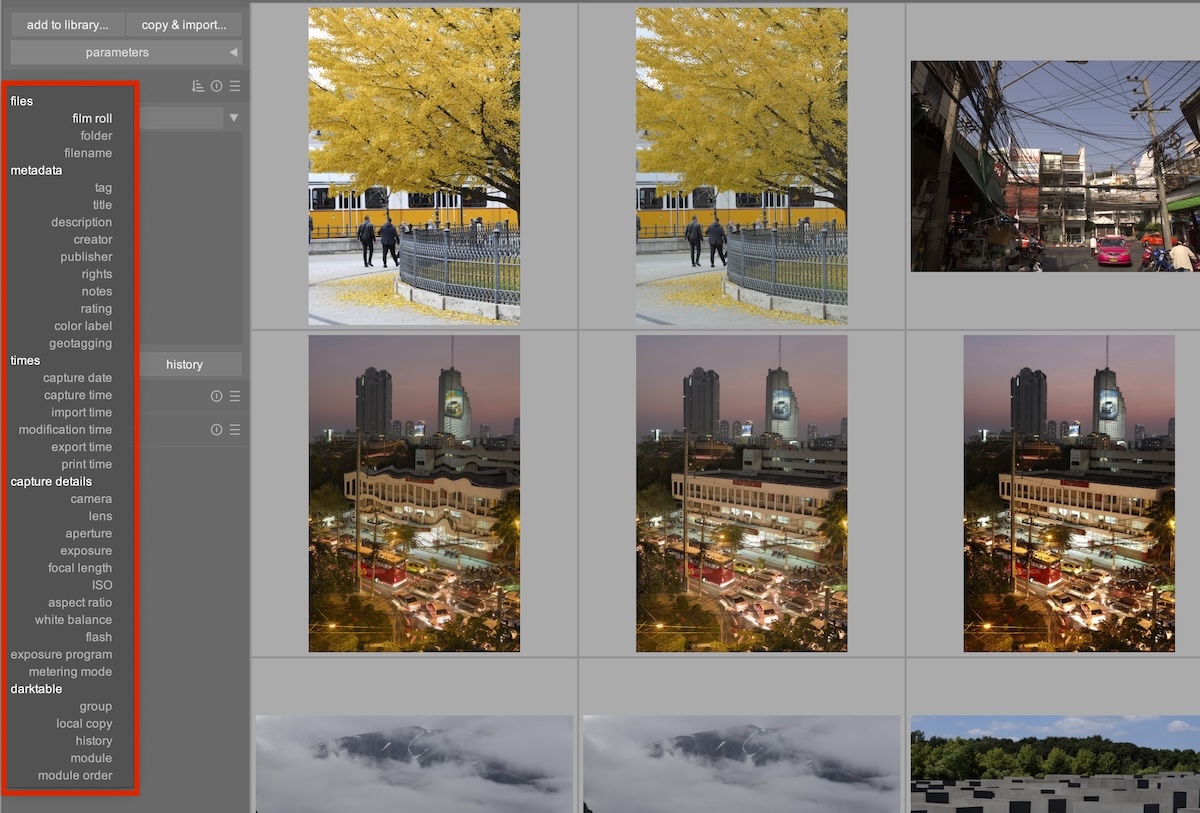Open the collection sort order icon
The height and width of the screenshot is (813, 1200).
198,86
